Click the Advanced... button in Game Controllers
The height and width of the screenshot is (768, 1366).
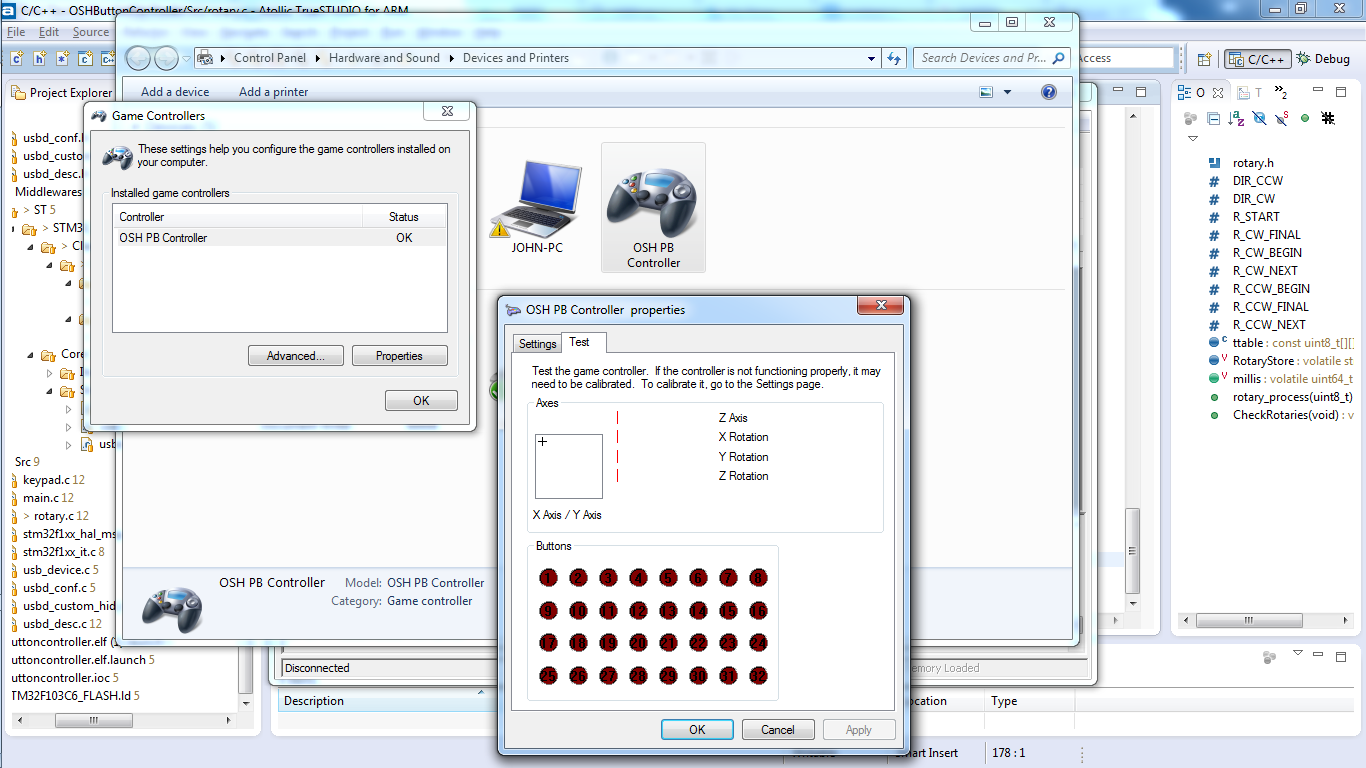pos(295,356)
